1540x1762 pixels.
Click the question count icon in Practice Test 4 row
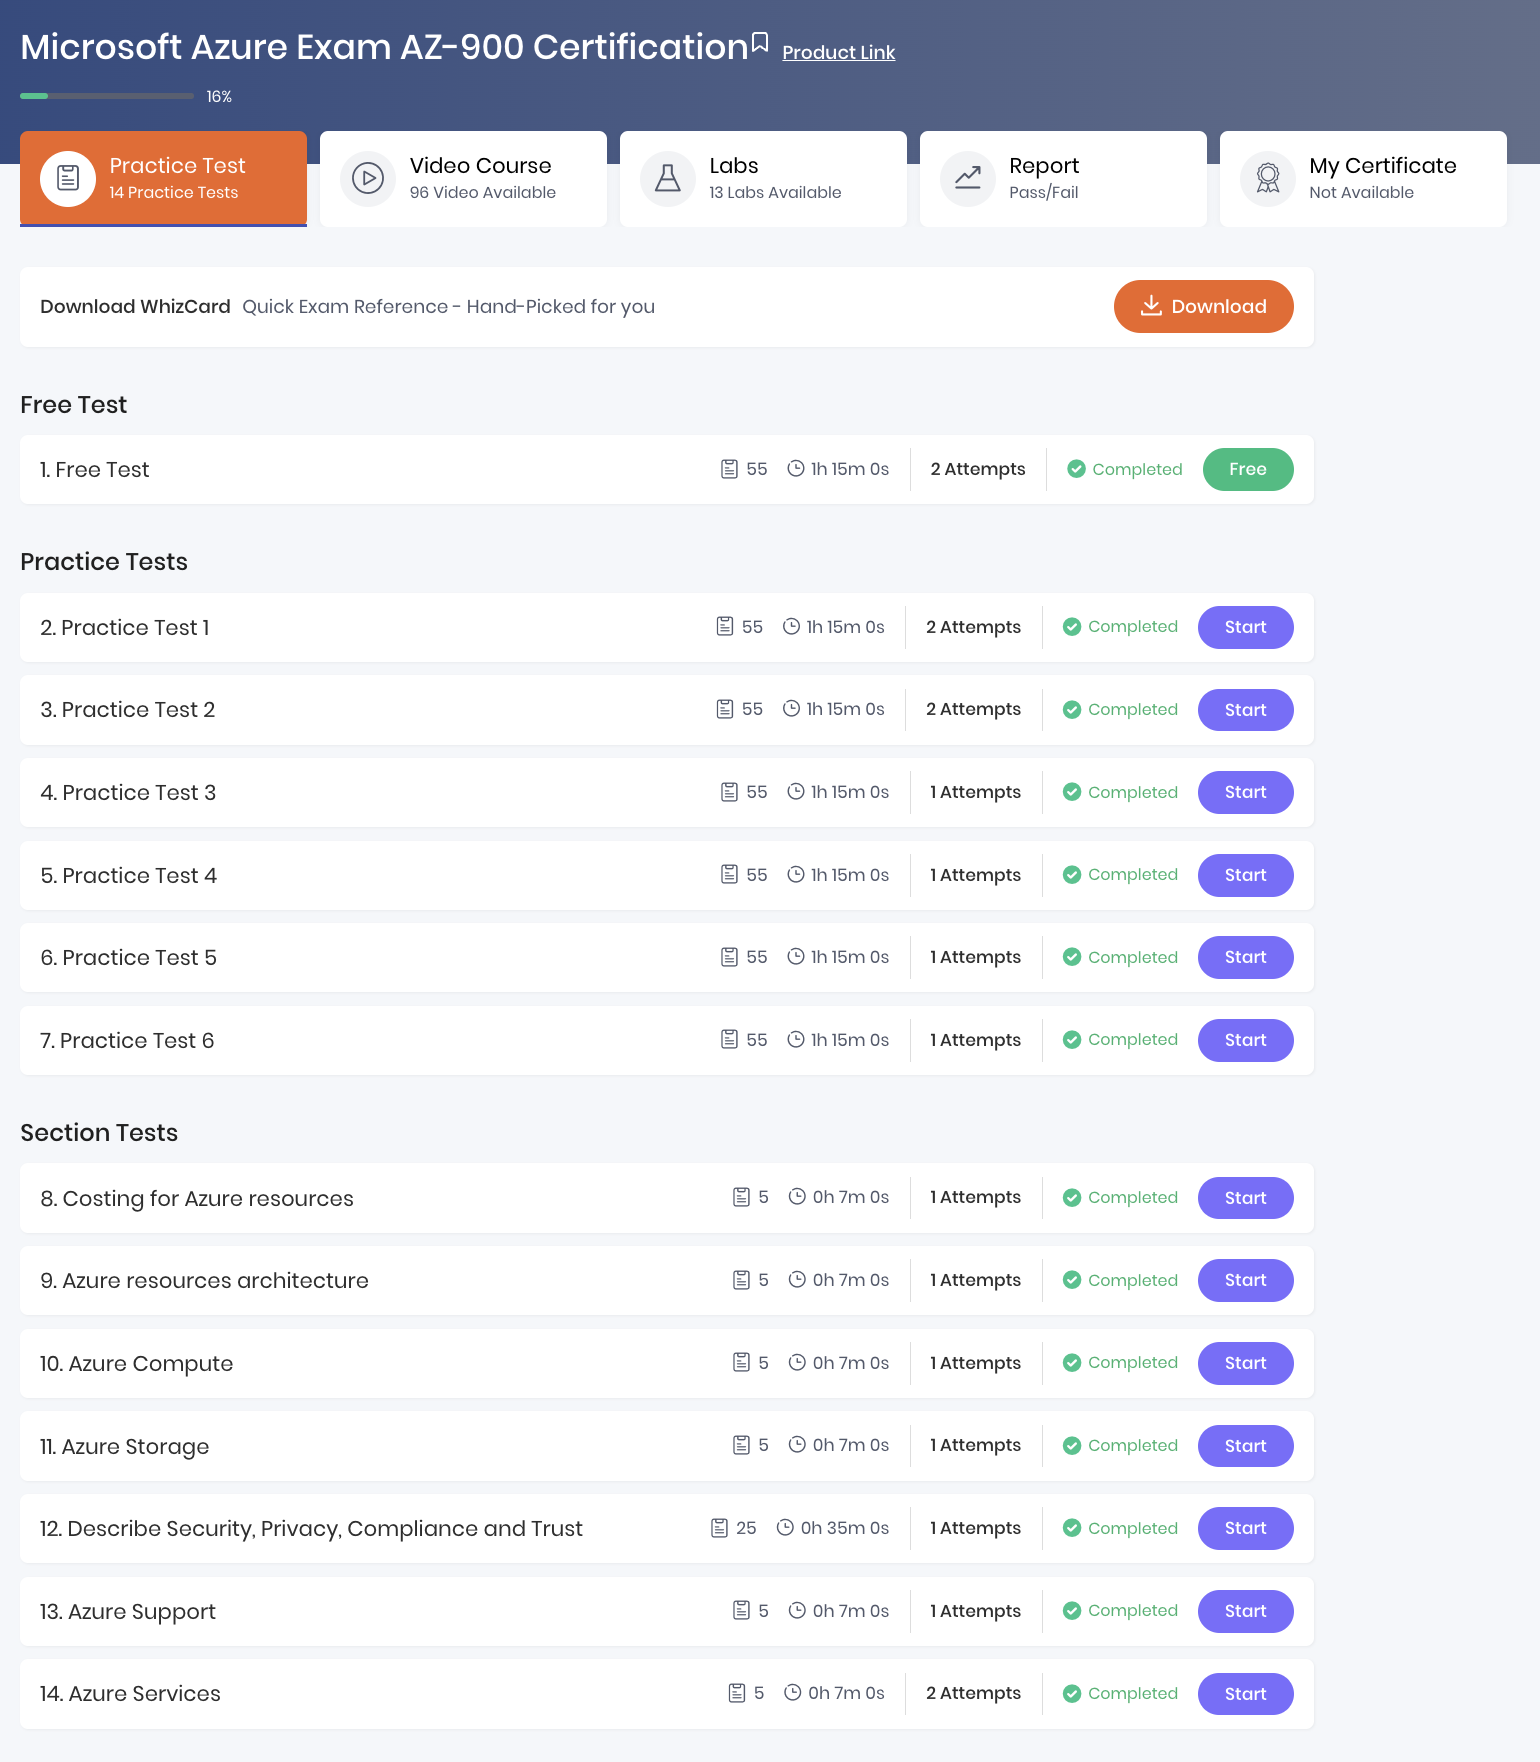coord(730,874)
